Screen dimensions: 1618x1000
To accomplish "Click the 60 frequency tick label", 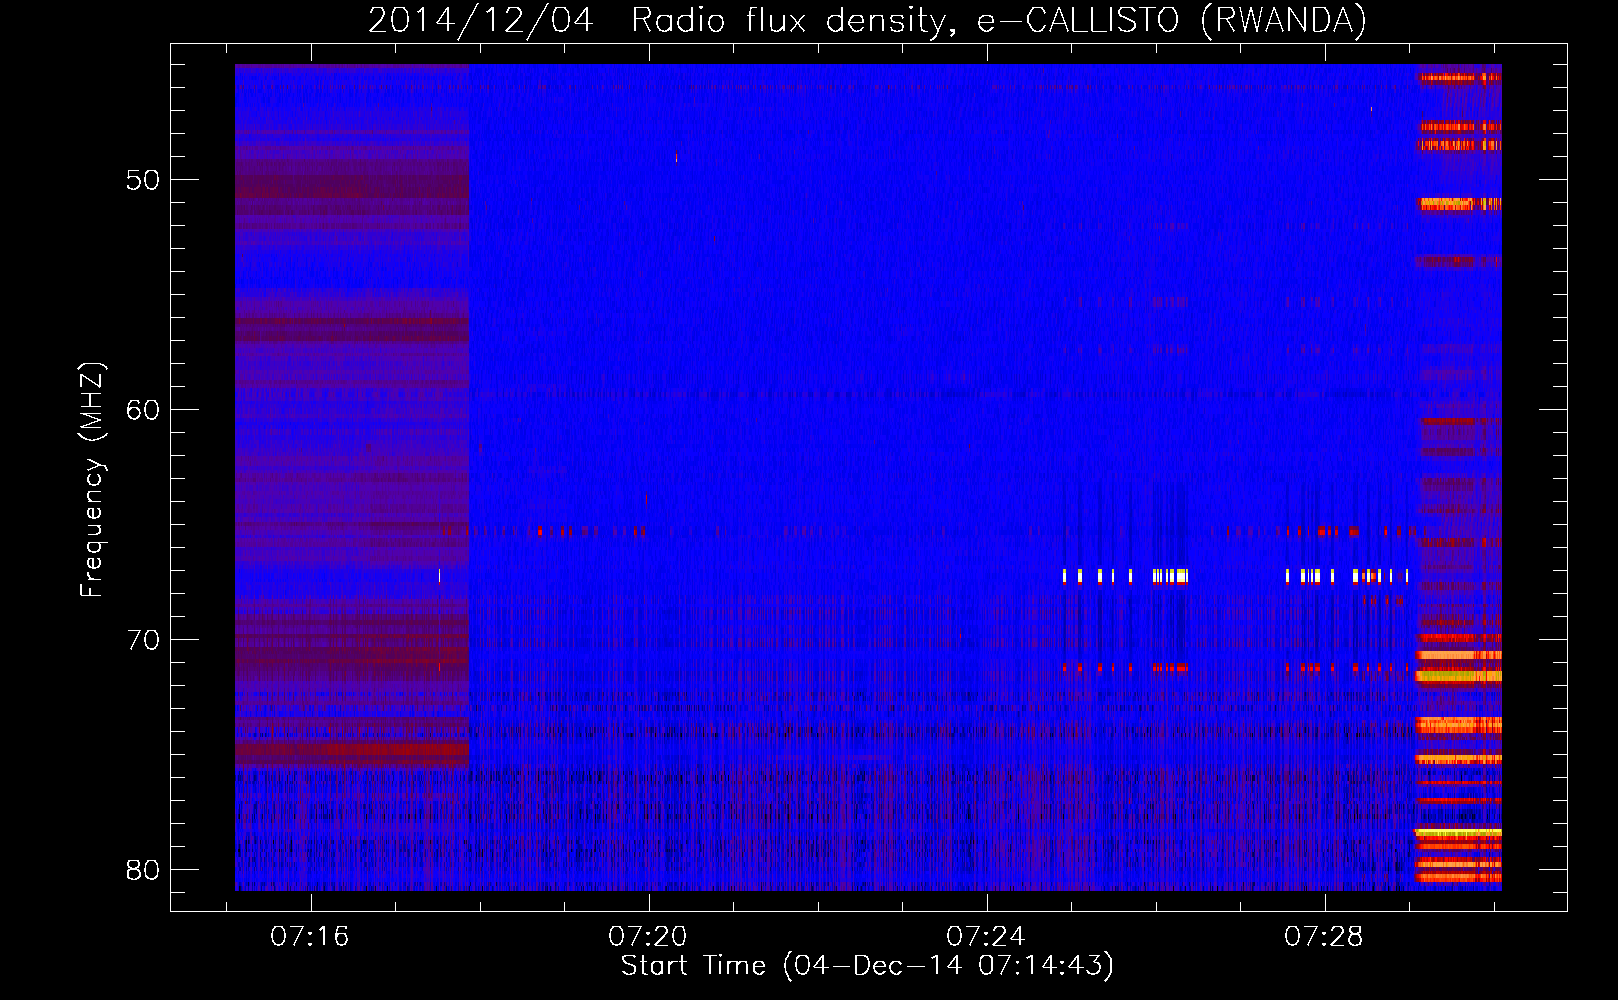I will click(x=143, y=410).
